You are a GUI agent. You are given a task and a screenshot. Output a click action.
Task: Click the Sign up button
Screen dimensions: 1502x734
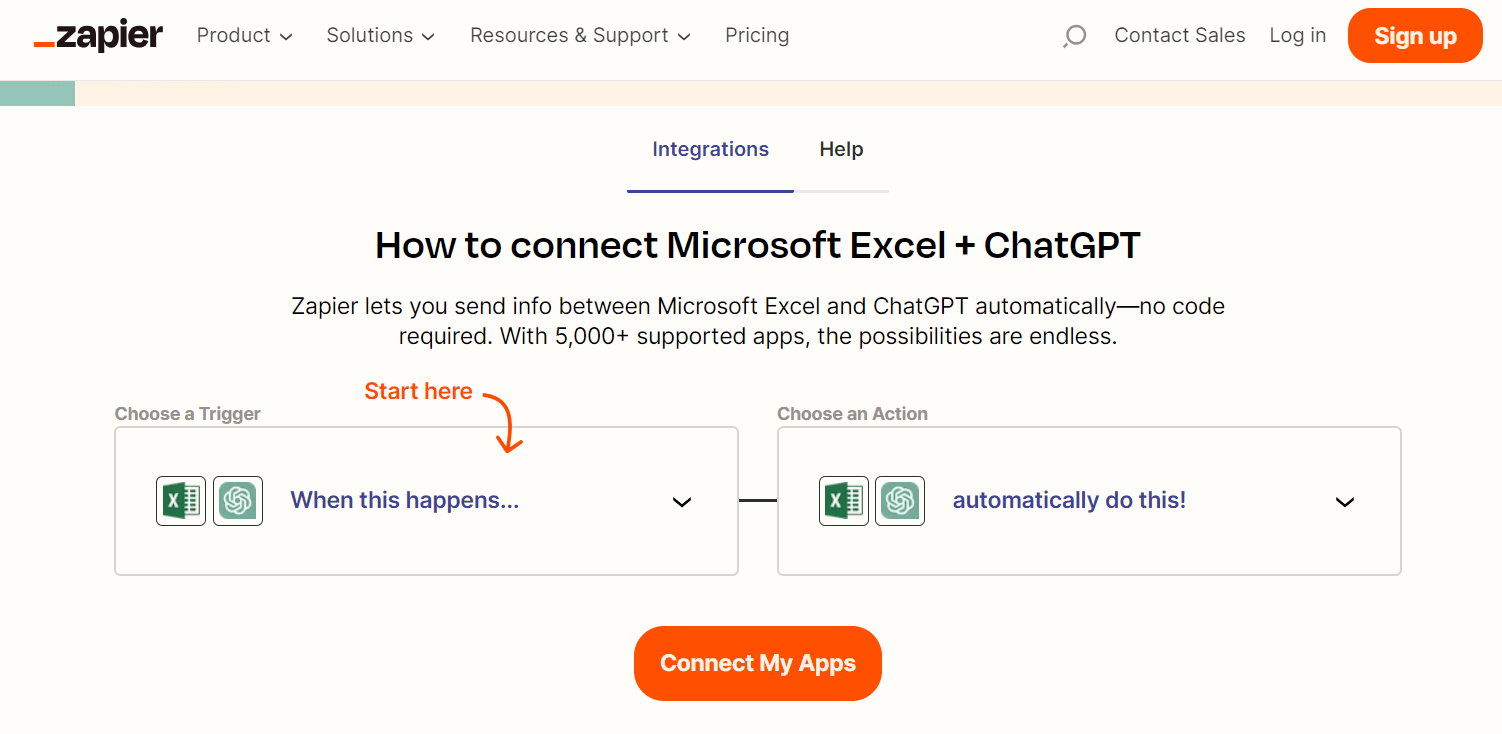pyautogui.click(x=1414, y=35)
